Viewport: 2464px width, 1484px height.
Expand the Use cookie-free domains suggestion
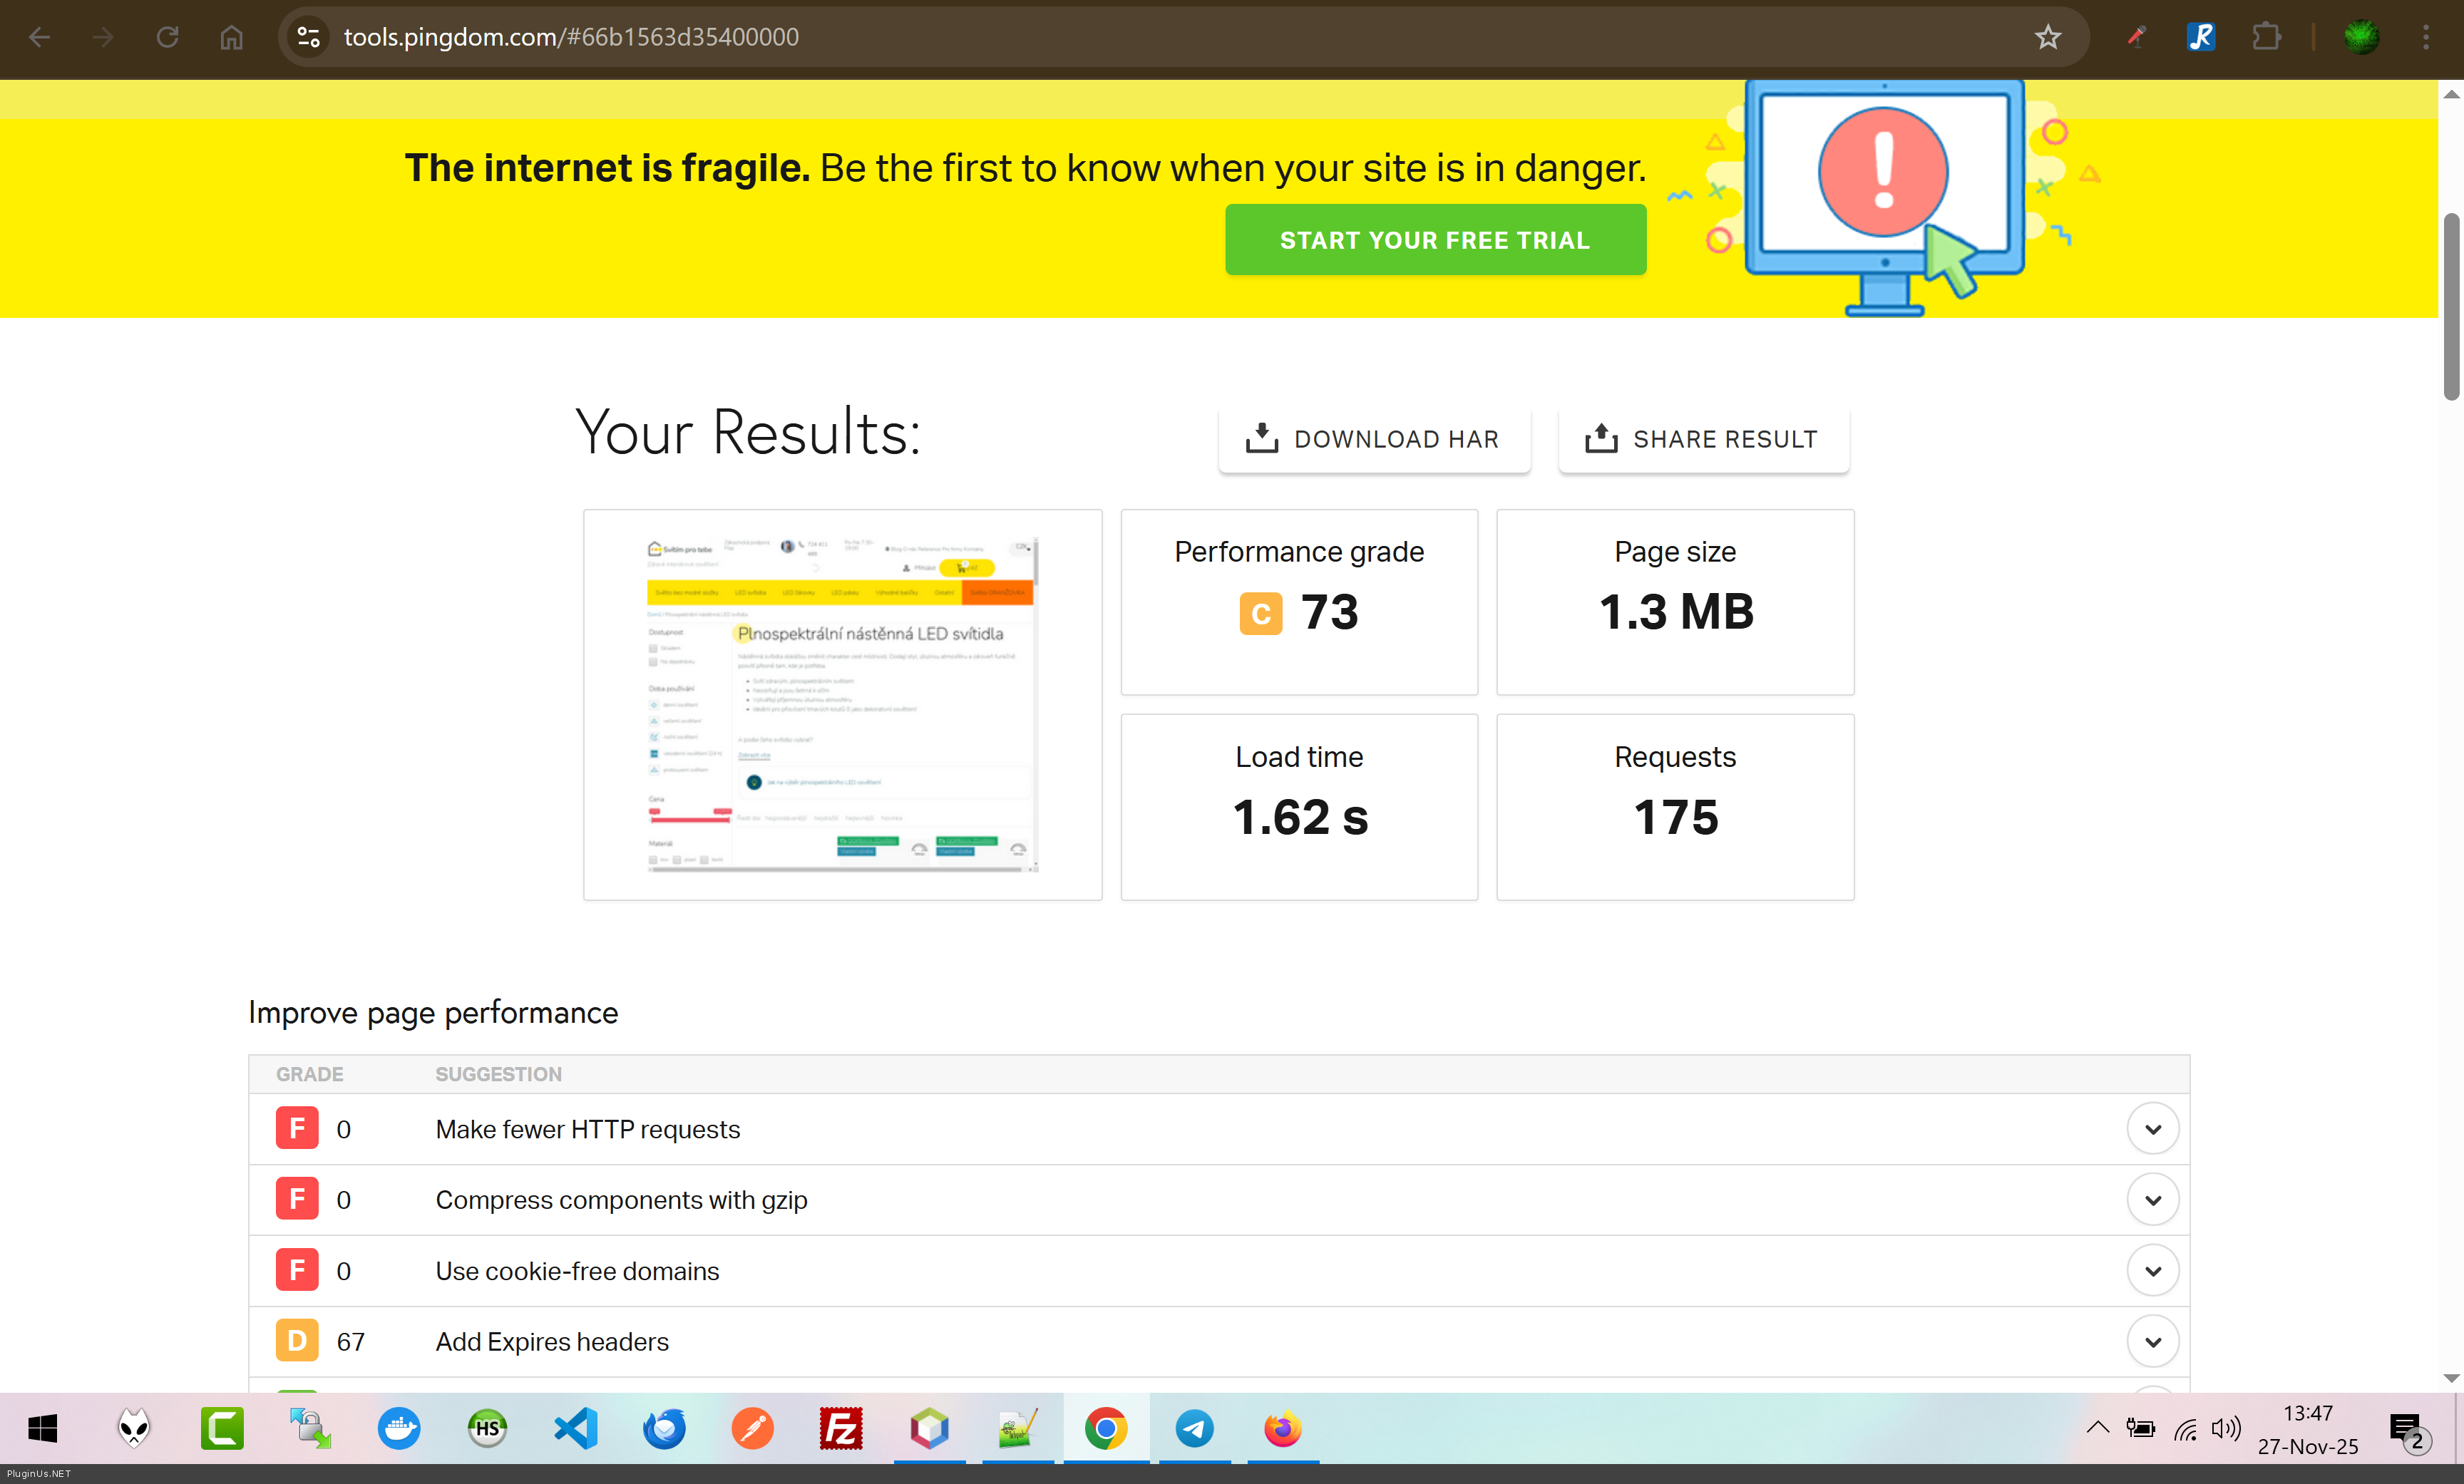click(2152, 1271)
